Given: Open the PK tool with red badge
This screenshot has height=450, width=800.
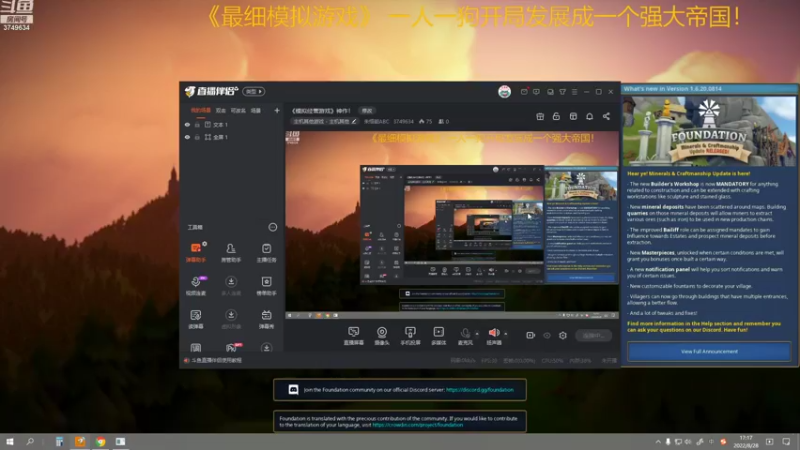Looking at the screenshot, I should (x=232, y=347).
